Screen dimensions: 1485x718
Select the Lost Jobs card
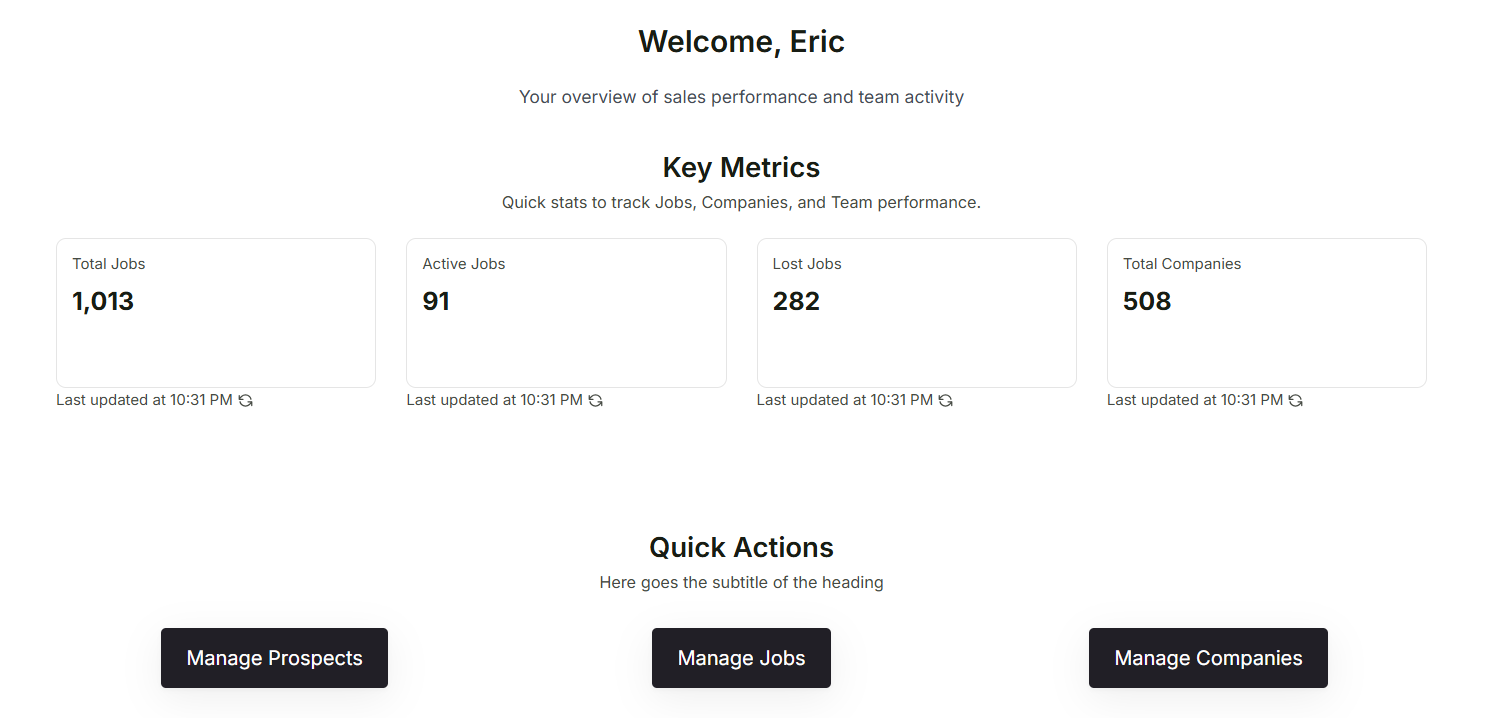click(x=916, y=312)
